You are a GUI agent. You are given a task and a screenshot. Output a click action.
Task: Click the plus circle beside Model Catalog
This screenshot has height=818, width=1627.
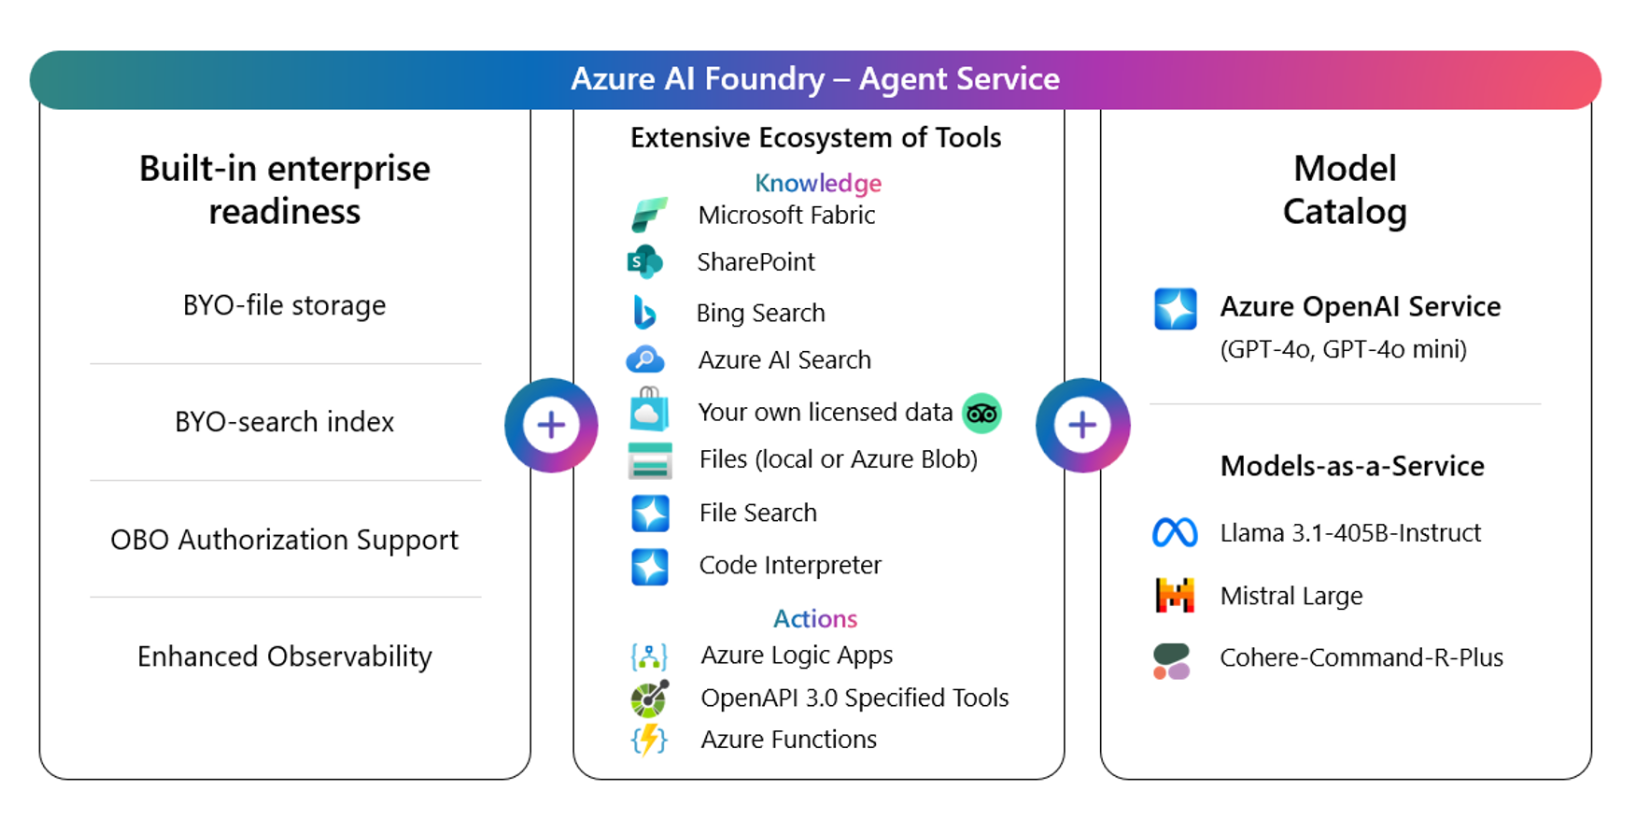pyautogui.click(x=1083, y=425)
